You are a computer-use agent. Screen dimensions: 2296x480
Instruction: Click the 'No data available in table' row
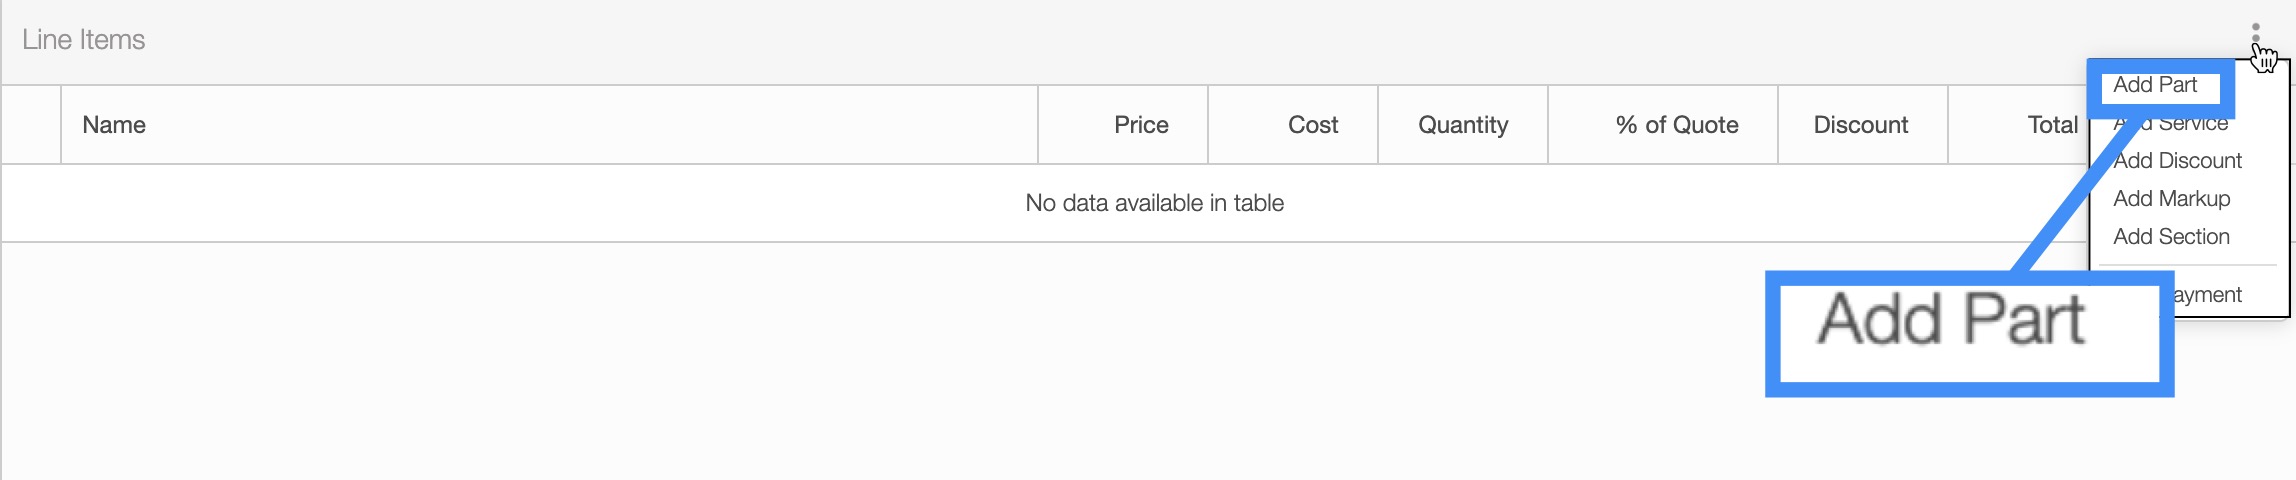pyautogui.click(x=1154, y=203)
